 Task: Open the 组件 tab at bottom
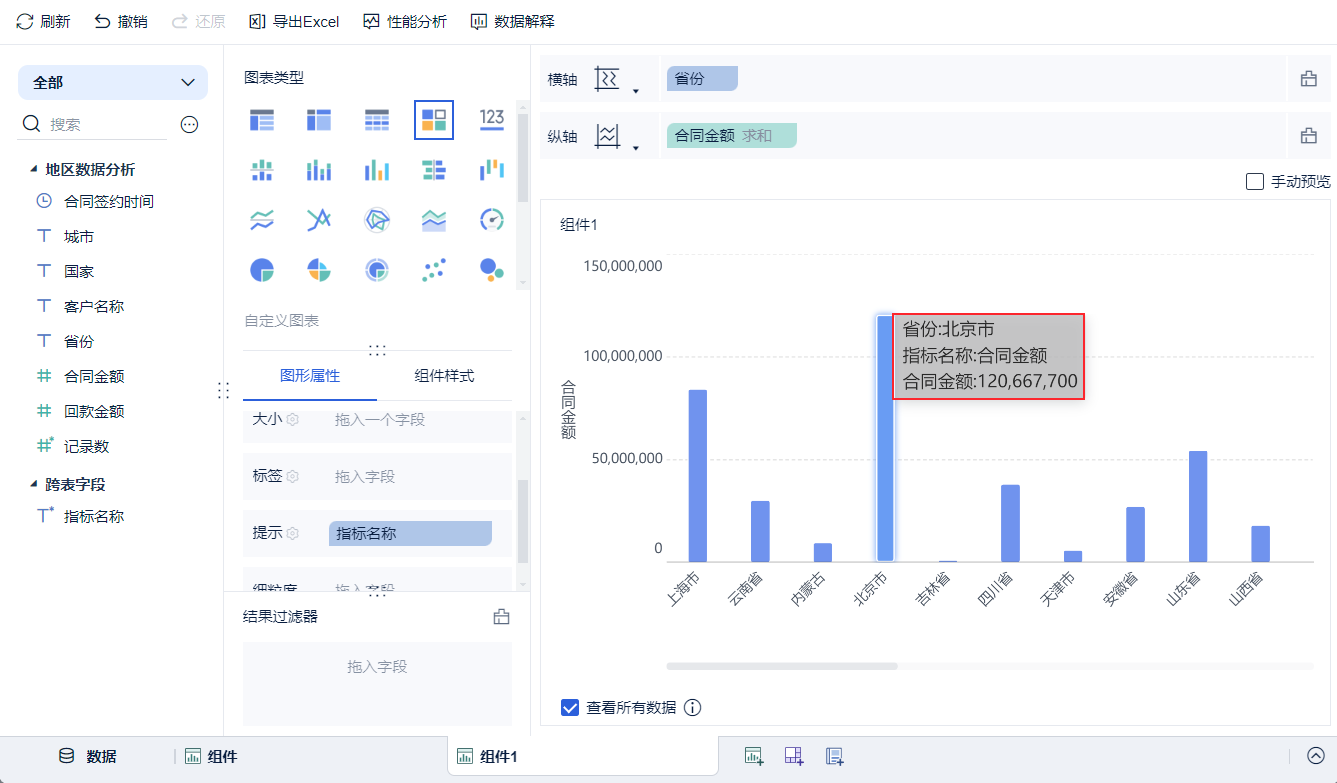tap(211, 757)
